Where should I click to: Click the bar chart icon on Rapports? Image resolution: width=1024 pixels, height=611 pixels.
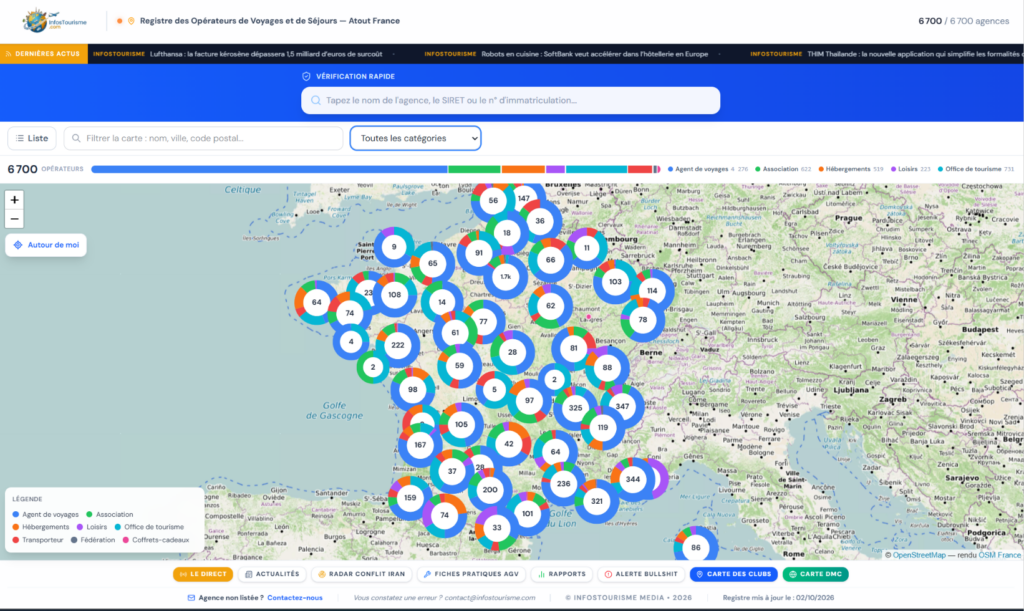coord(541,574)
